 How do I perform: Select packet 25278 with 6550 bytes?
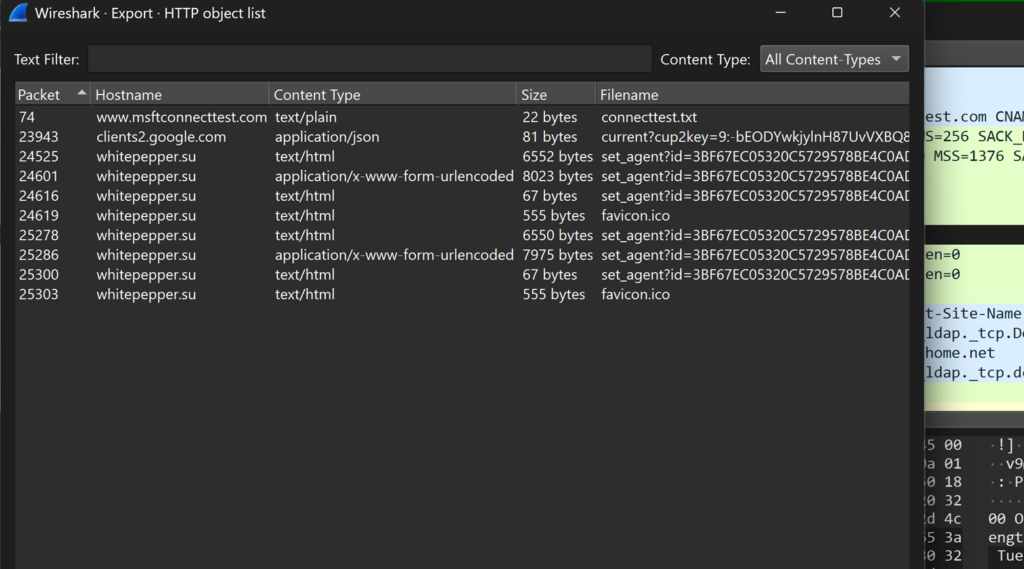tap(300, 235)
